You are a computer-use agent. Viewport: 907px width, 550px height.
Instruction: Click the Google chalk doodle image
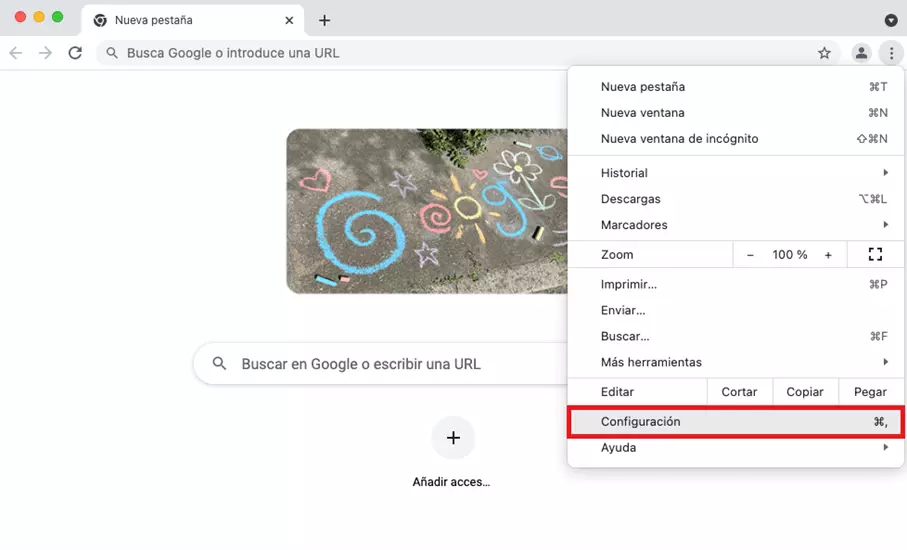click(427, 211)
